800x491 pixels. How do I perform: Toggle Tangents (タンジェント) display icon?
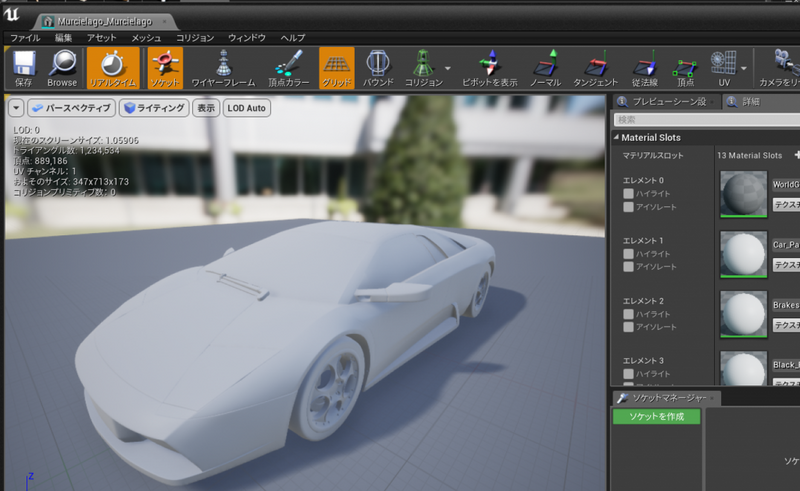pyautogui.click(x=595, y=68)
